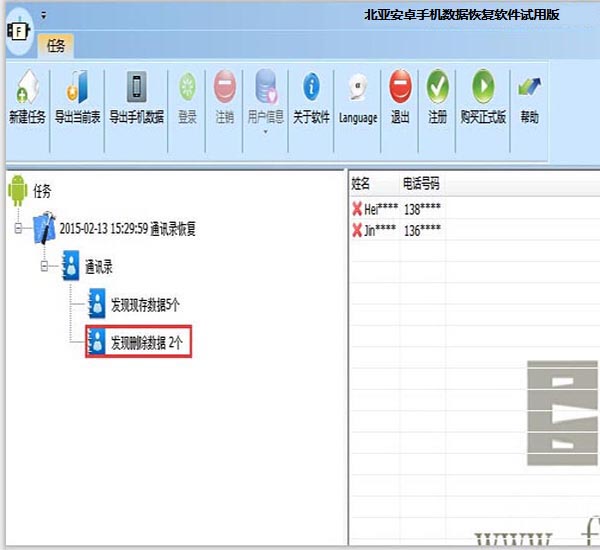This screenshot has width=600, height=550.
Task: Click the red X beside Jin****
Action: pos(357,230)
